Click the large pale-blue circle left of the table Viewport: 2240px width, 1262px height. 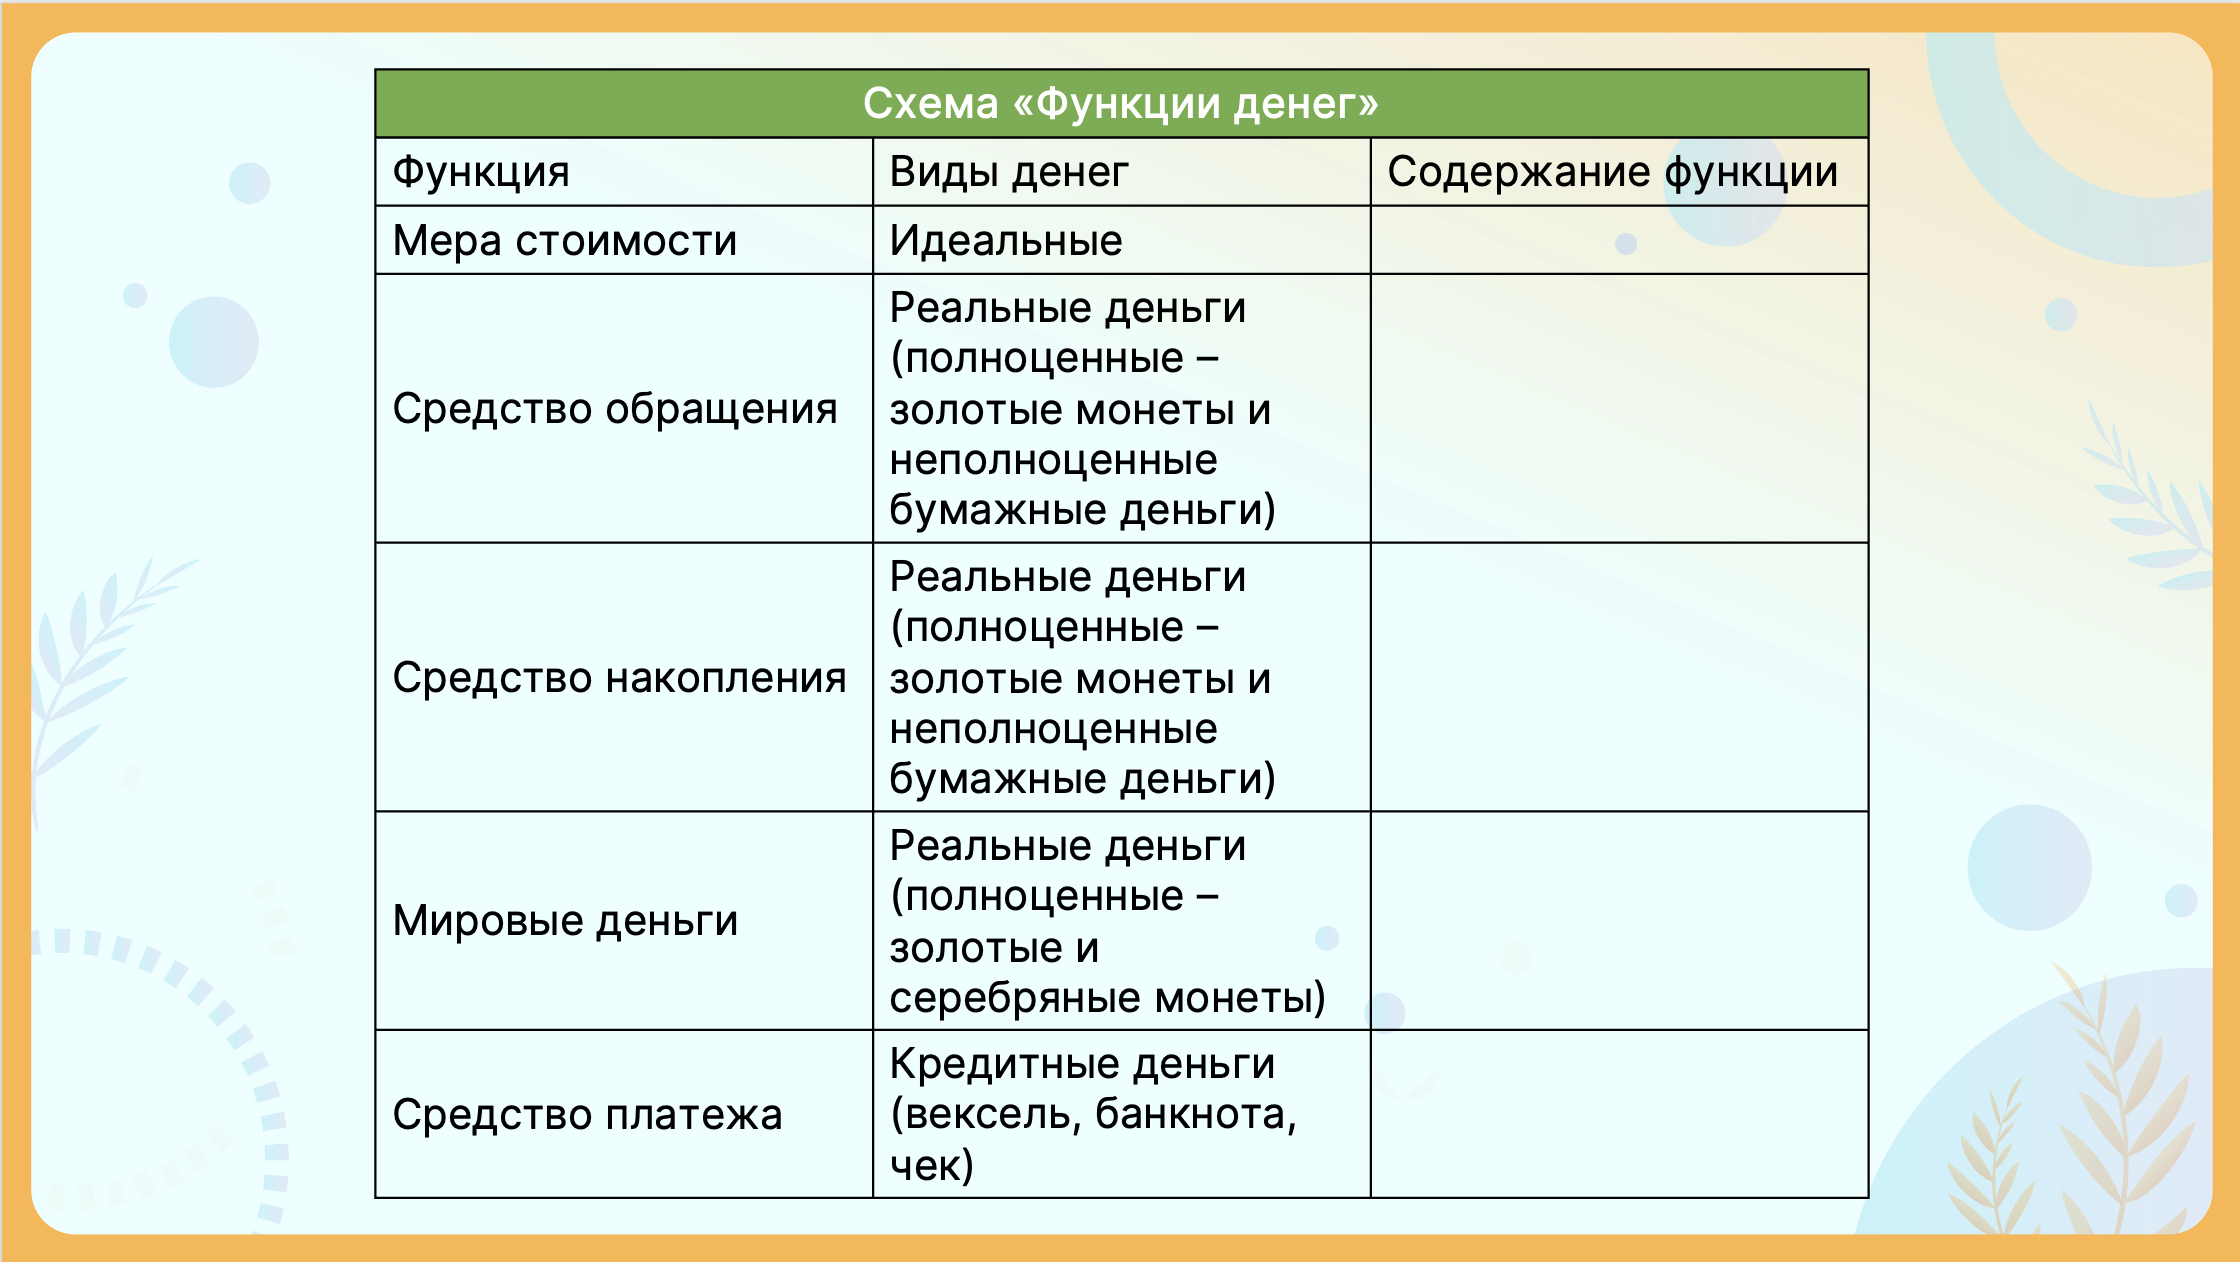[214, 342]
